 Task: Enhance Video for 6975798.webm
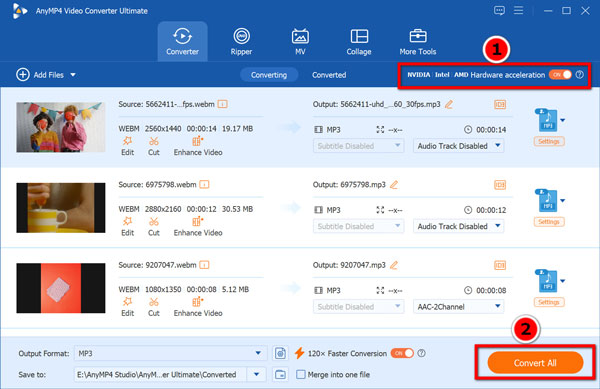point(198,226)
